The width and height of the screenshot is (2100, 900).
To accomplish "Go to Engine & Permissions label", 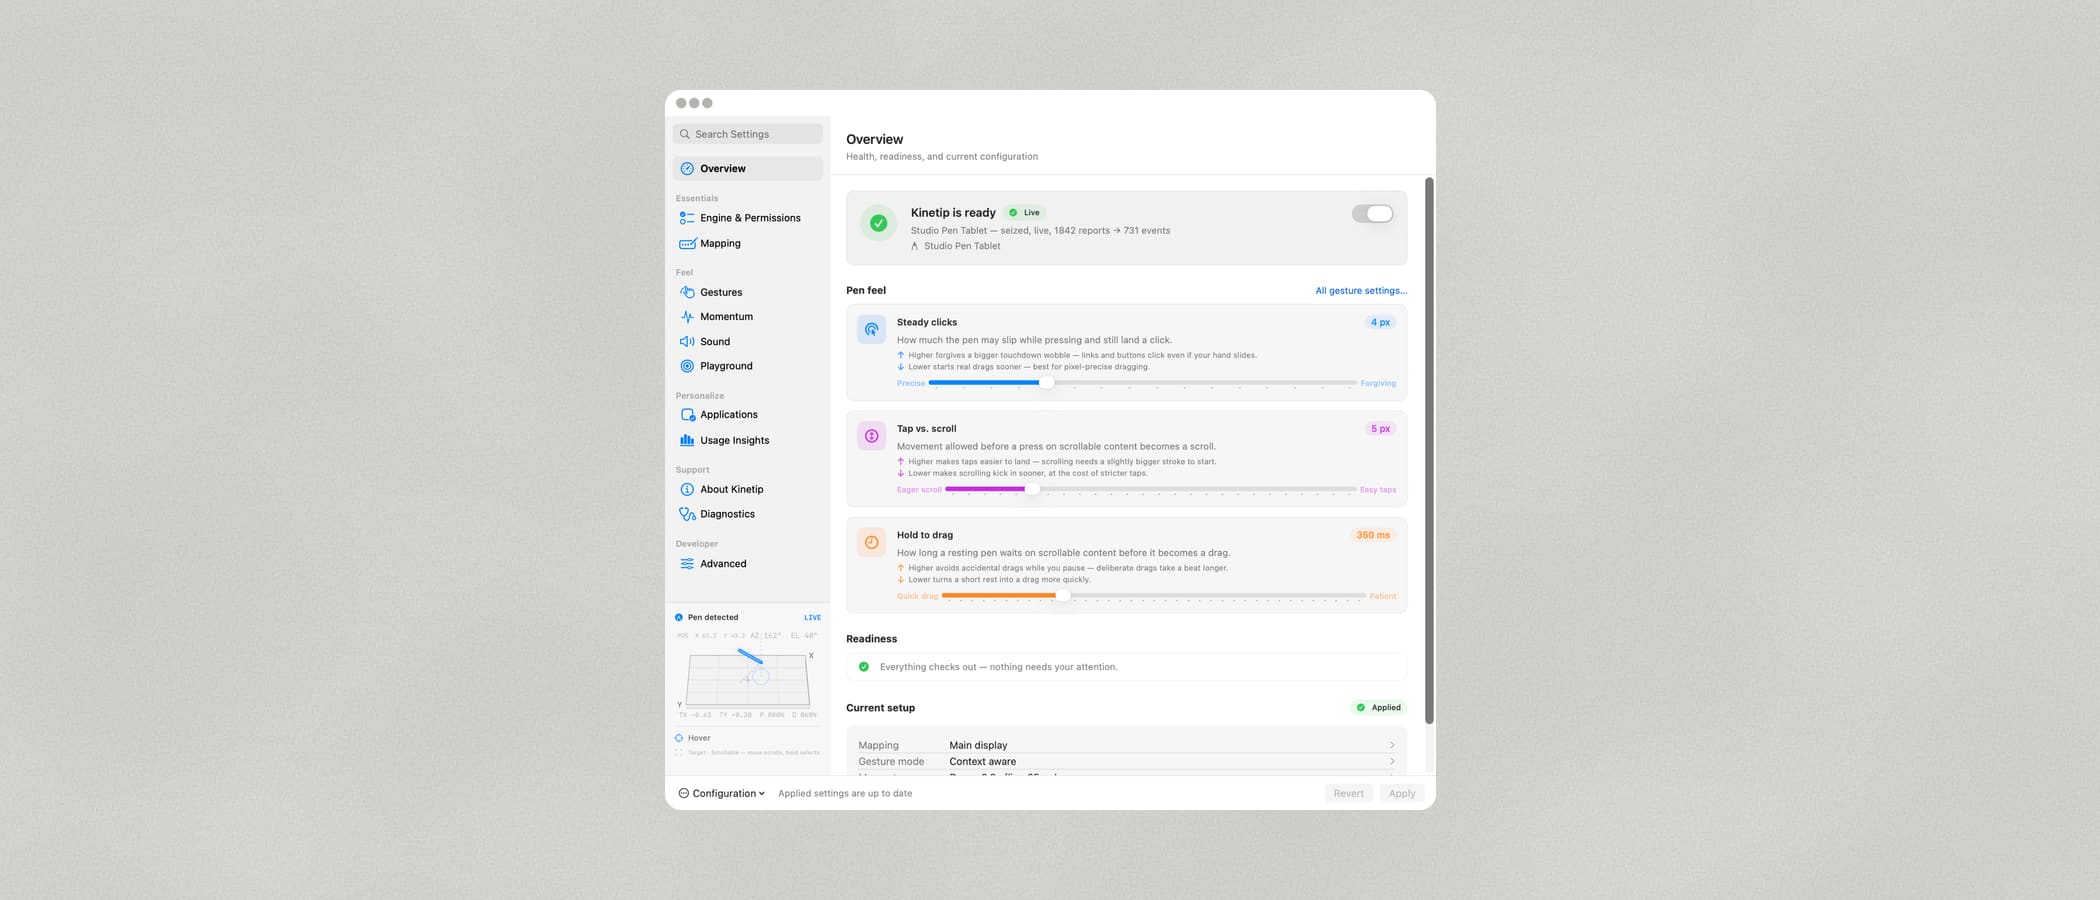I will pos(750,218).
